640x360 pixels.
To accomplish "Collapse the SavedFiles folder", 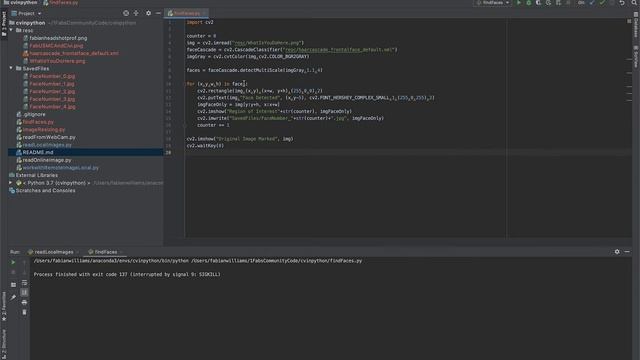I will [x=11, y=68].
